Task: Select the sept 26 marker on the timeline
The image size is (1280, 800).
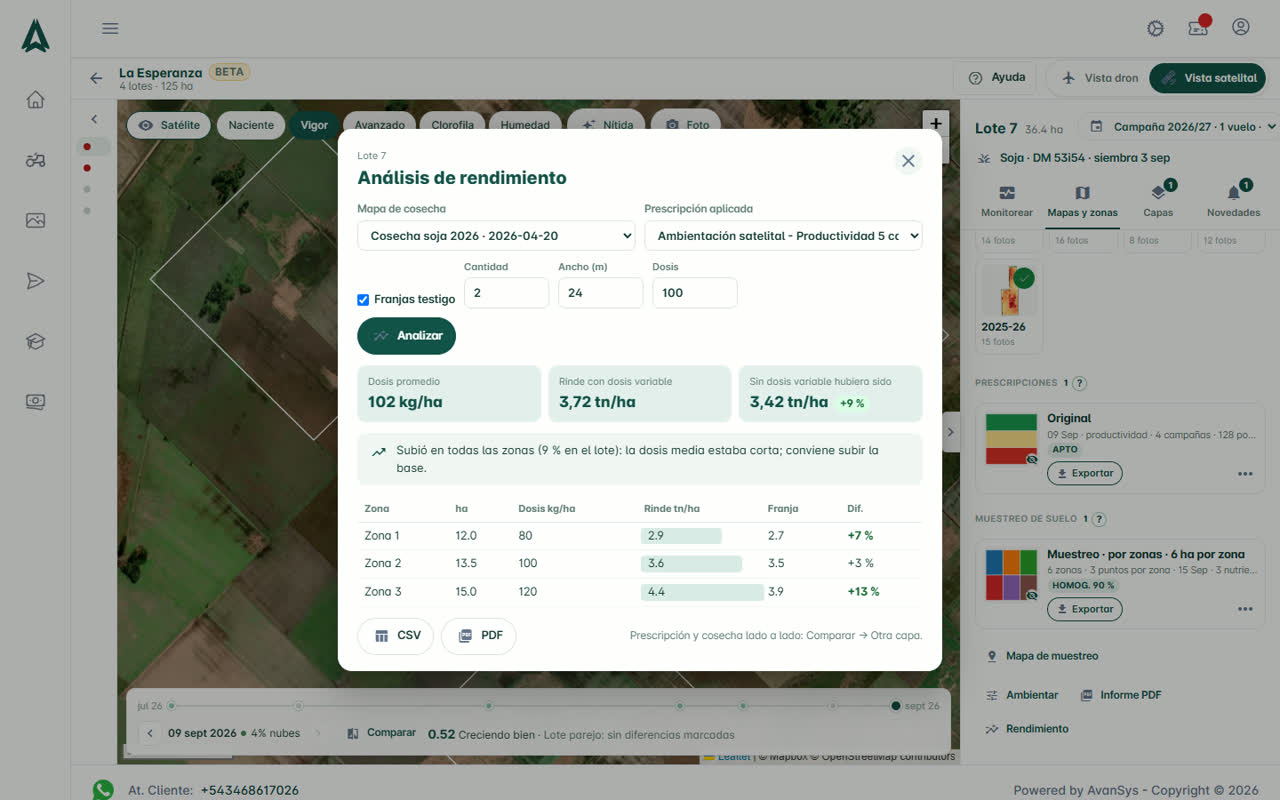Action: tap(896, 706)
